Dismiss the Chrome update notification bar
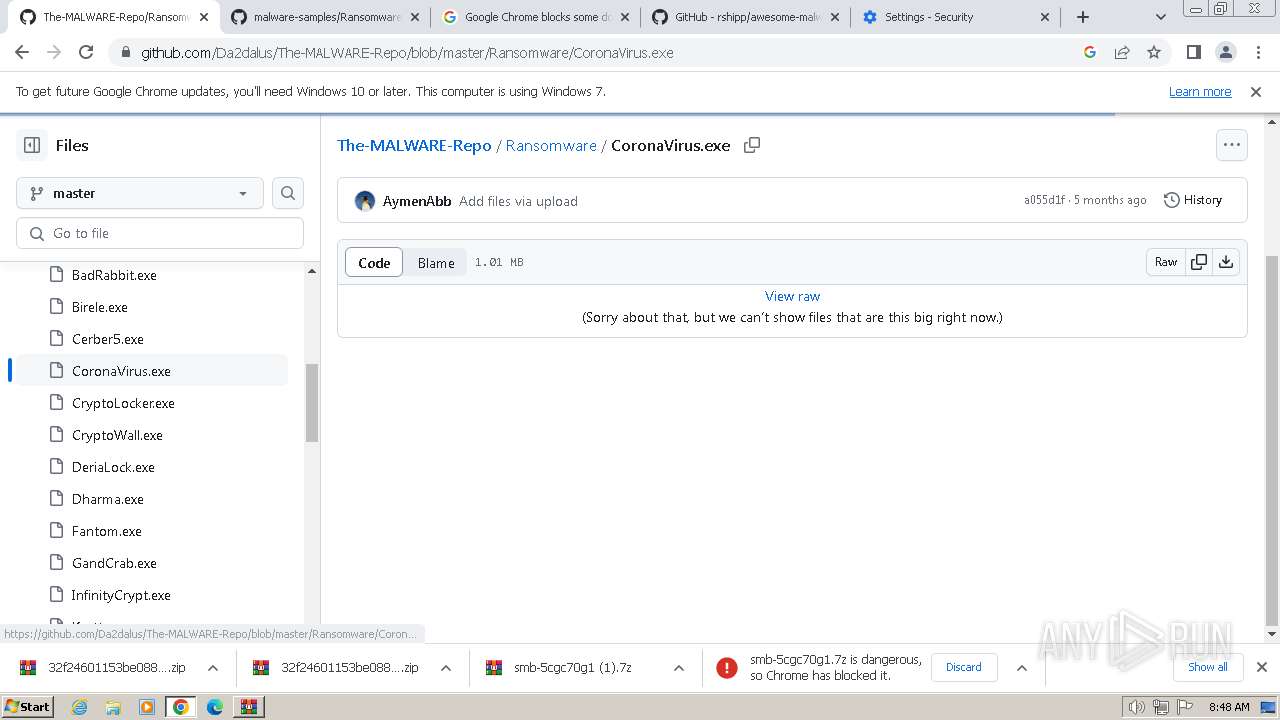This screenshot has width=1280, height=720. 1256,91
